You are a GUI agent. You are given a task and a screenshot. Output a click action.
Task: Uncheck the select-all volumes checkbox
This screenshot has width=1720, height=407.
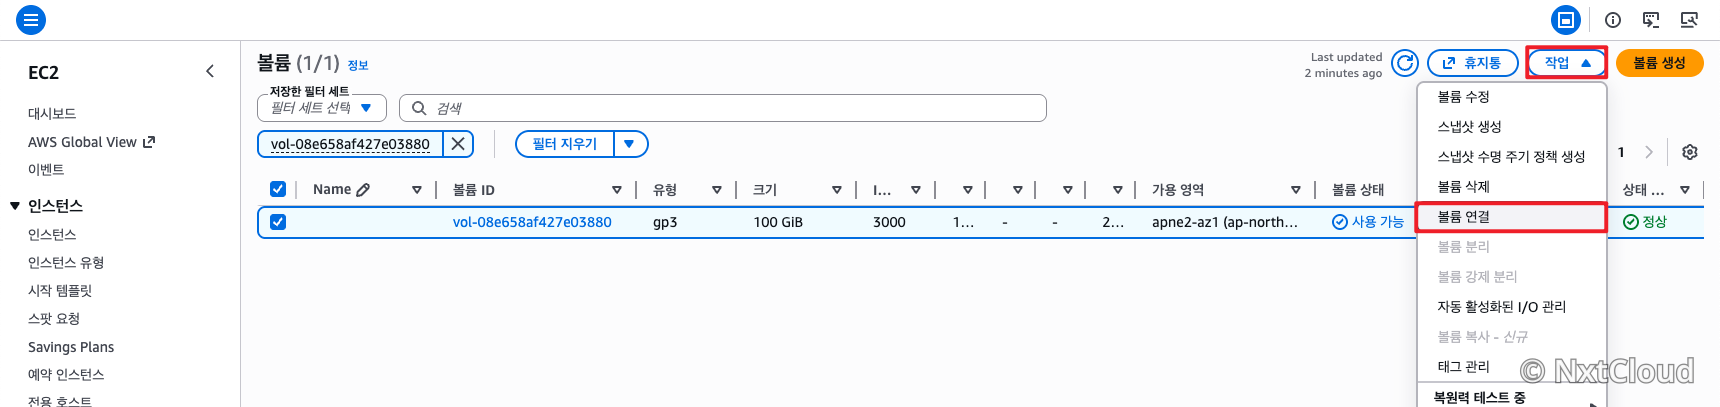278,189
